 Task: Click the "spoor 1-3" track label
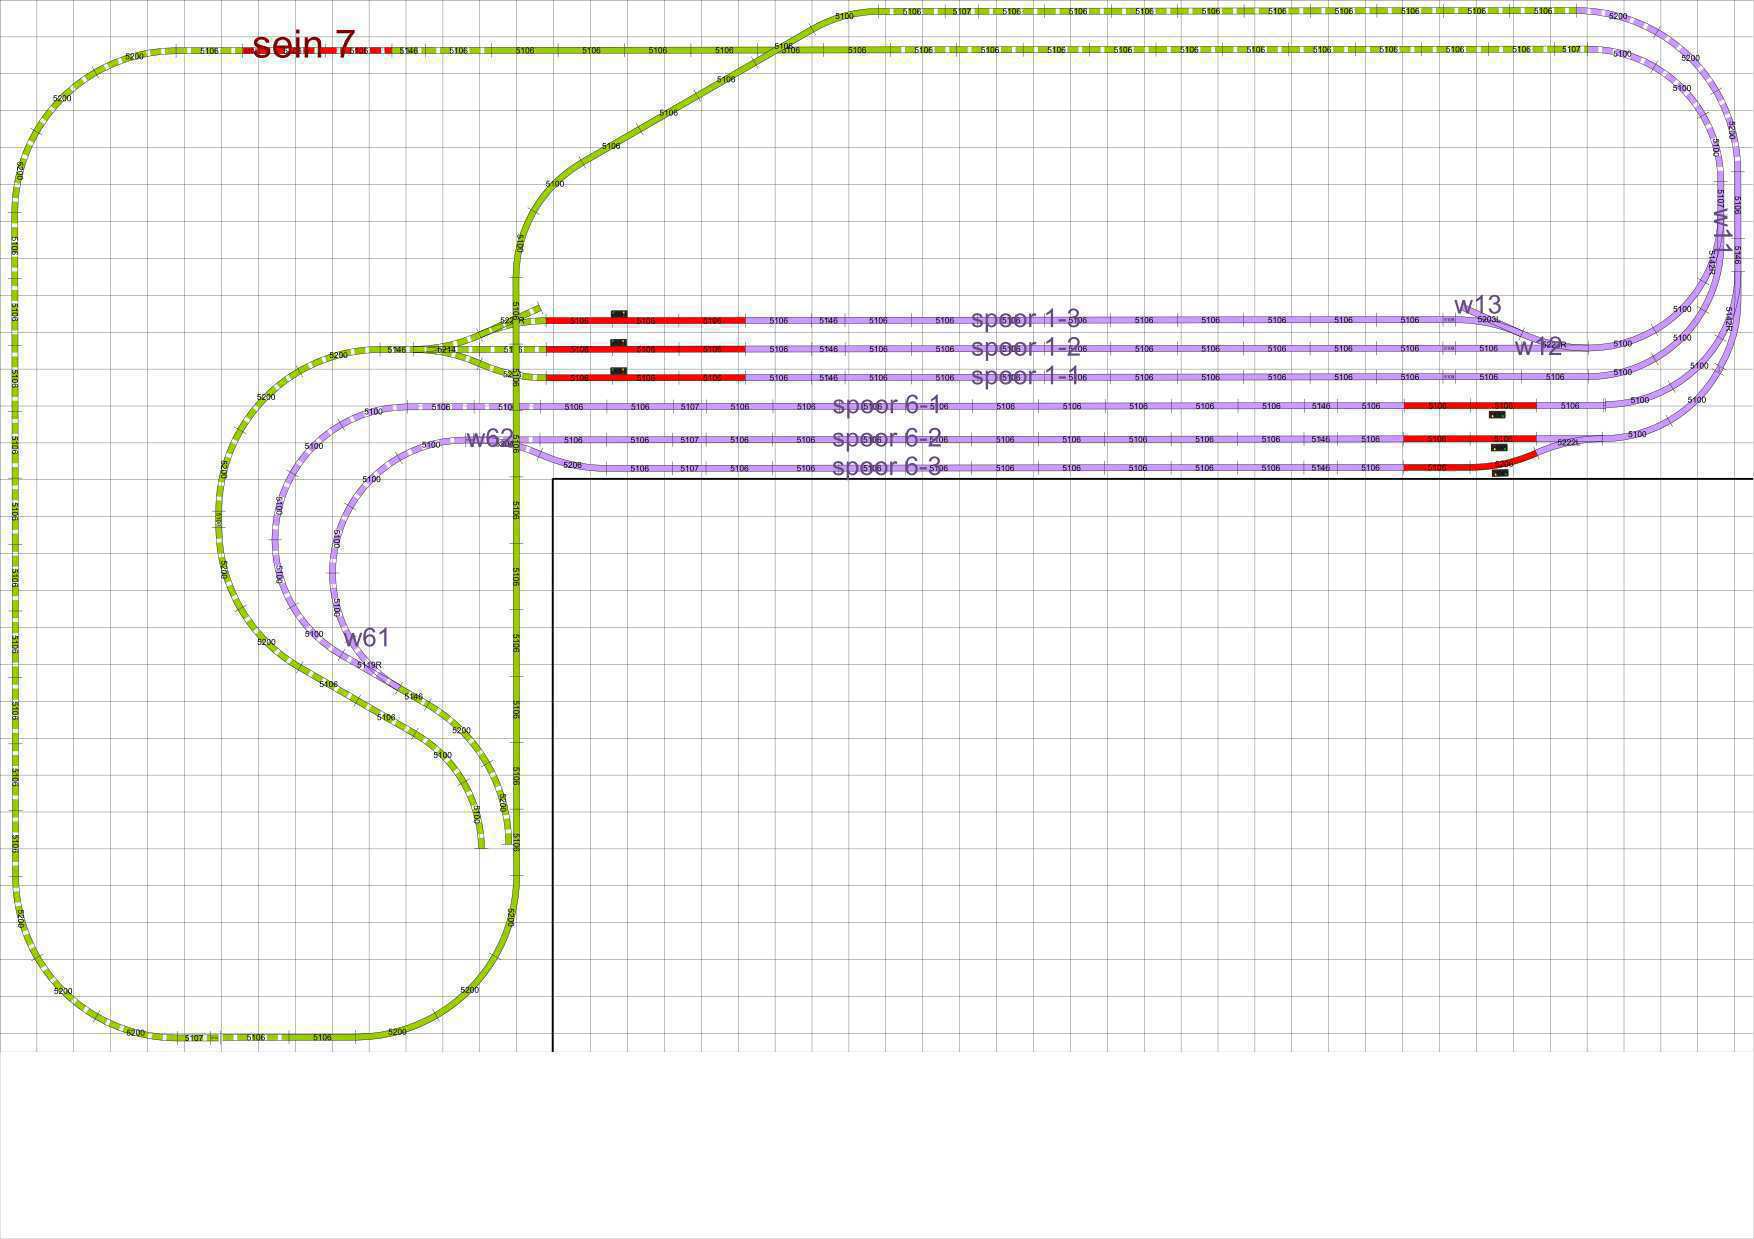[x=1026, y=319]
